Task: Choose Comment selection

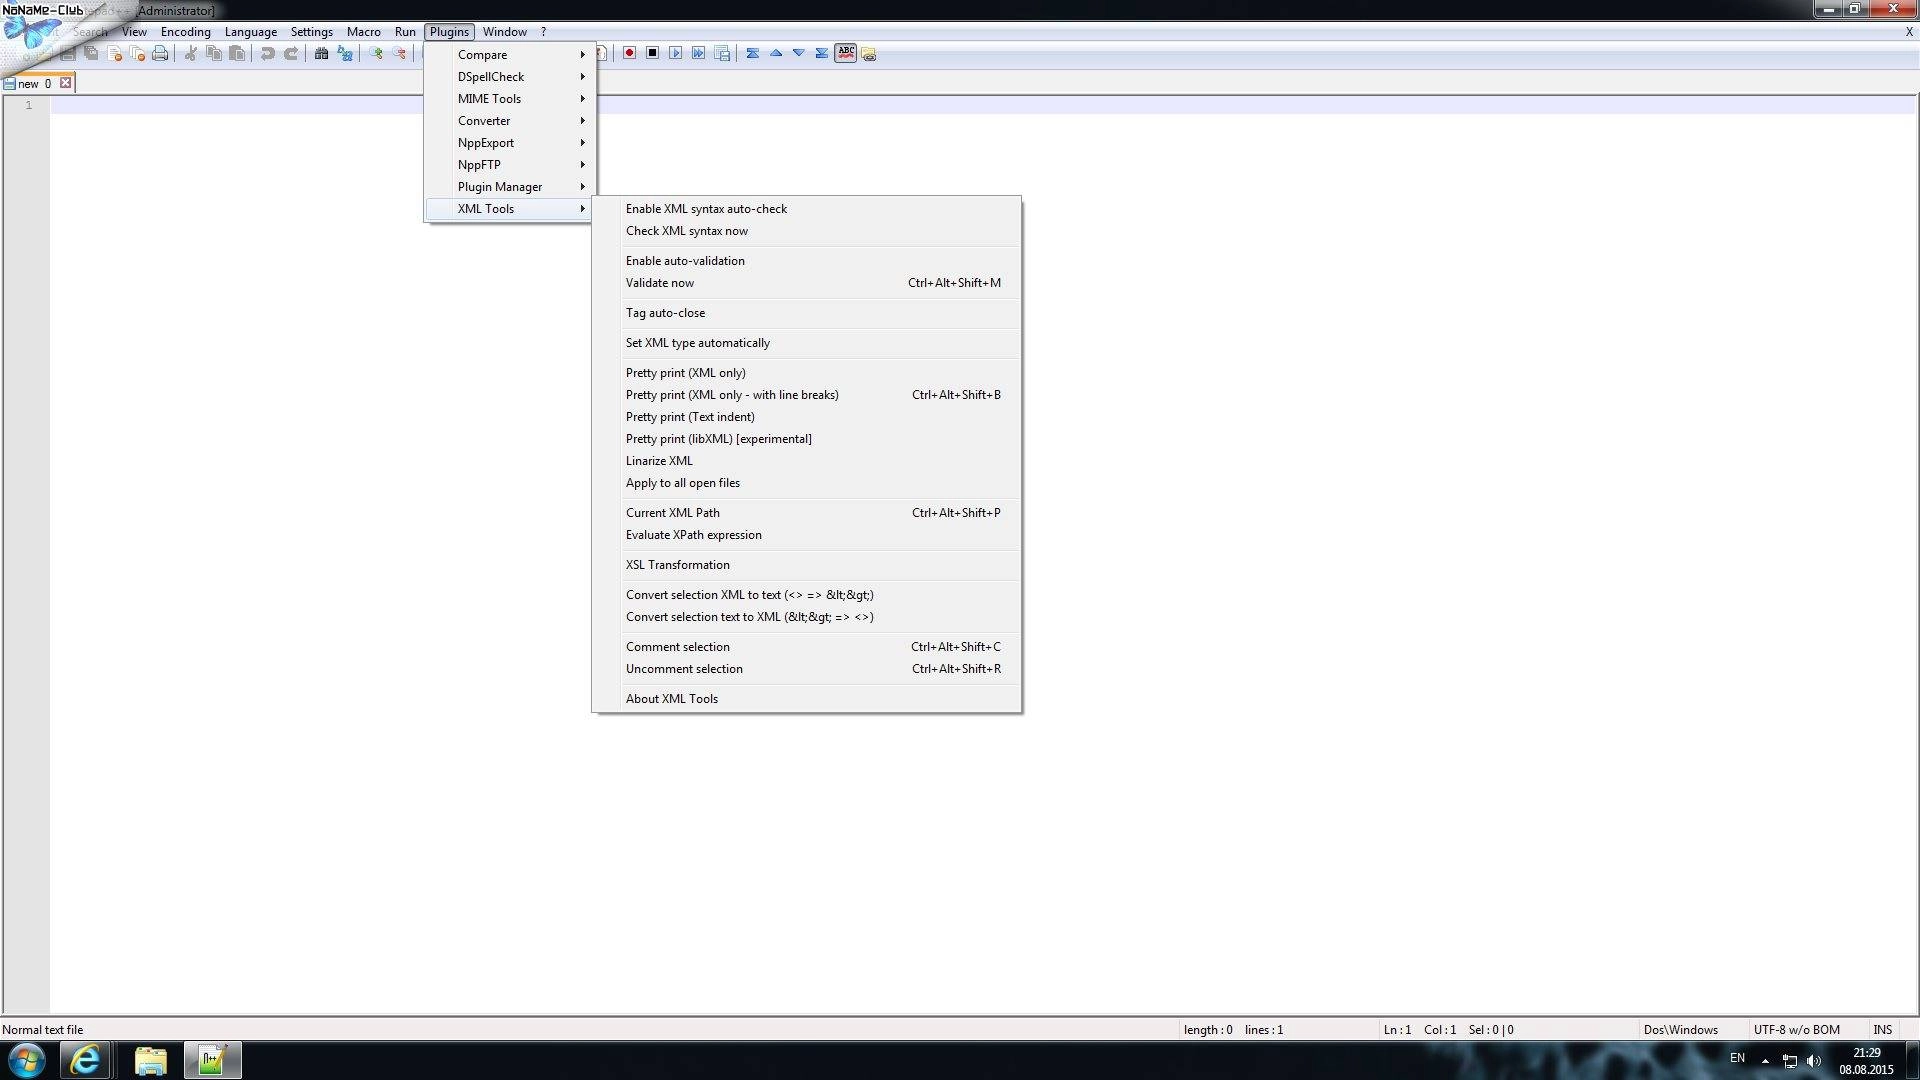Action: tap(806, 647)
